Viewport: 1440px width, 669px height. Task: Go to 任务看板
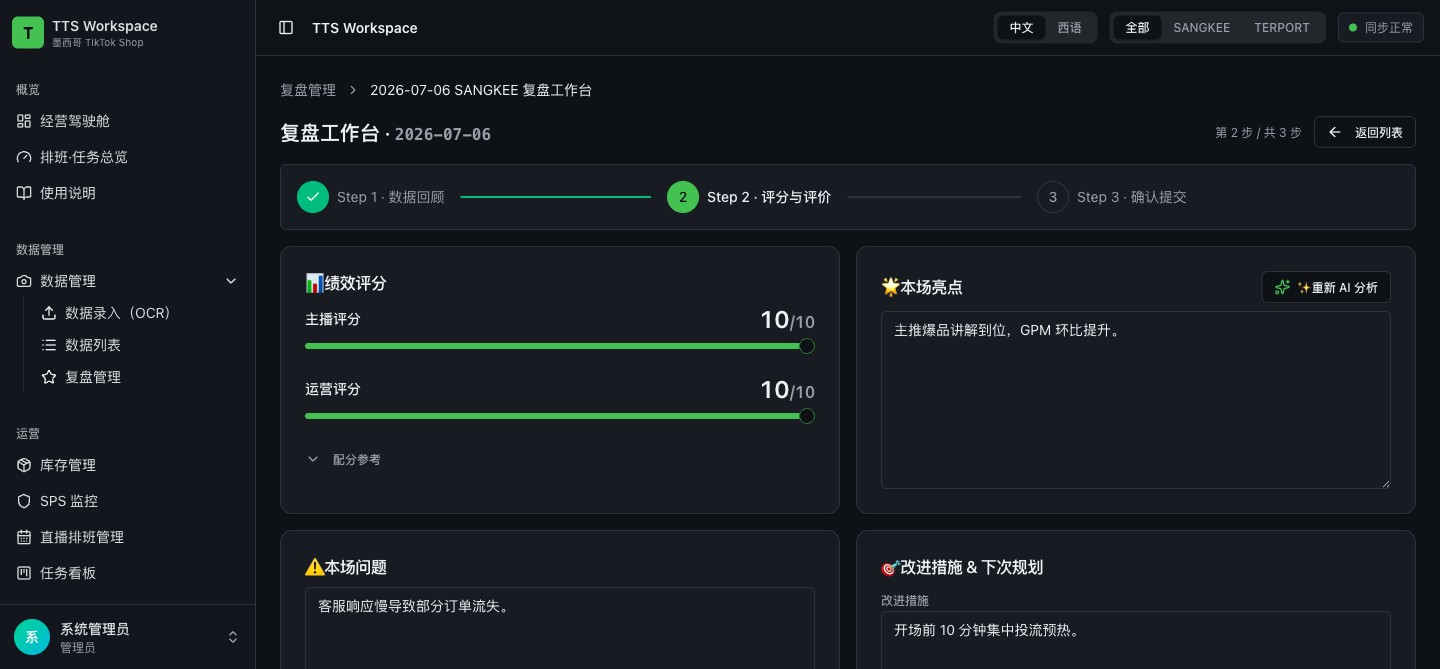pos(128,573)
